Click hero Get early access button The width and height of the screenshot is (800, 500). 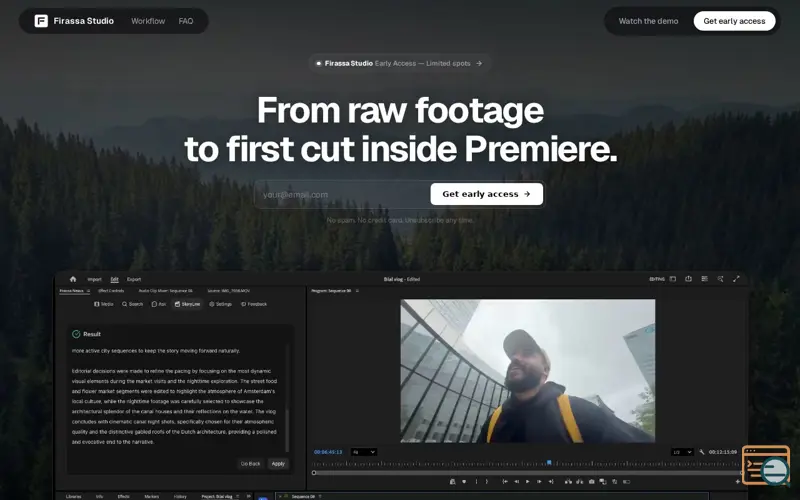pos(486,194)
